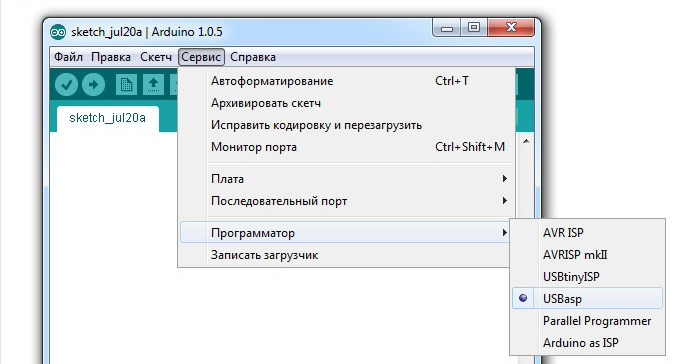Select Исправить кодировку и перезагрузить
Viewport: 678px width, 364px height.
(x=346, y=125)
